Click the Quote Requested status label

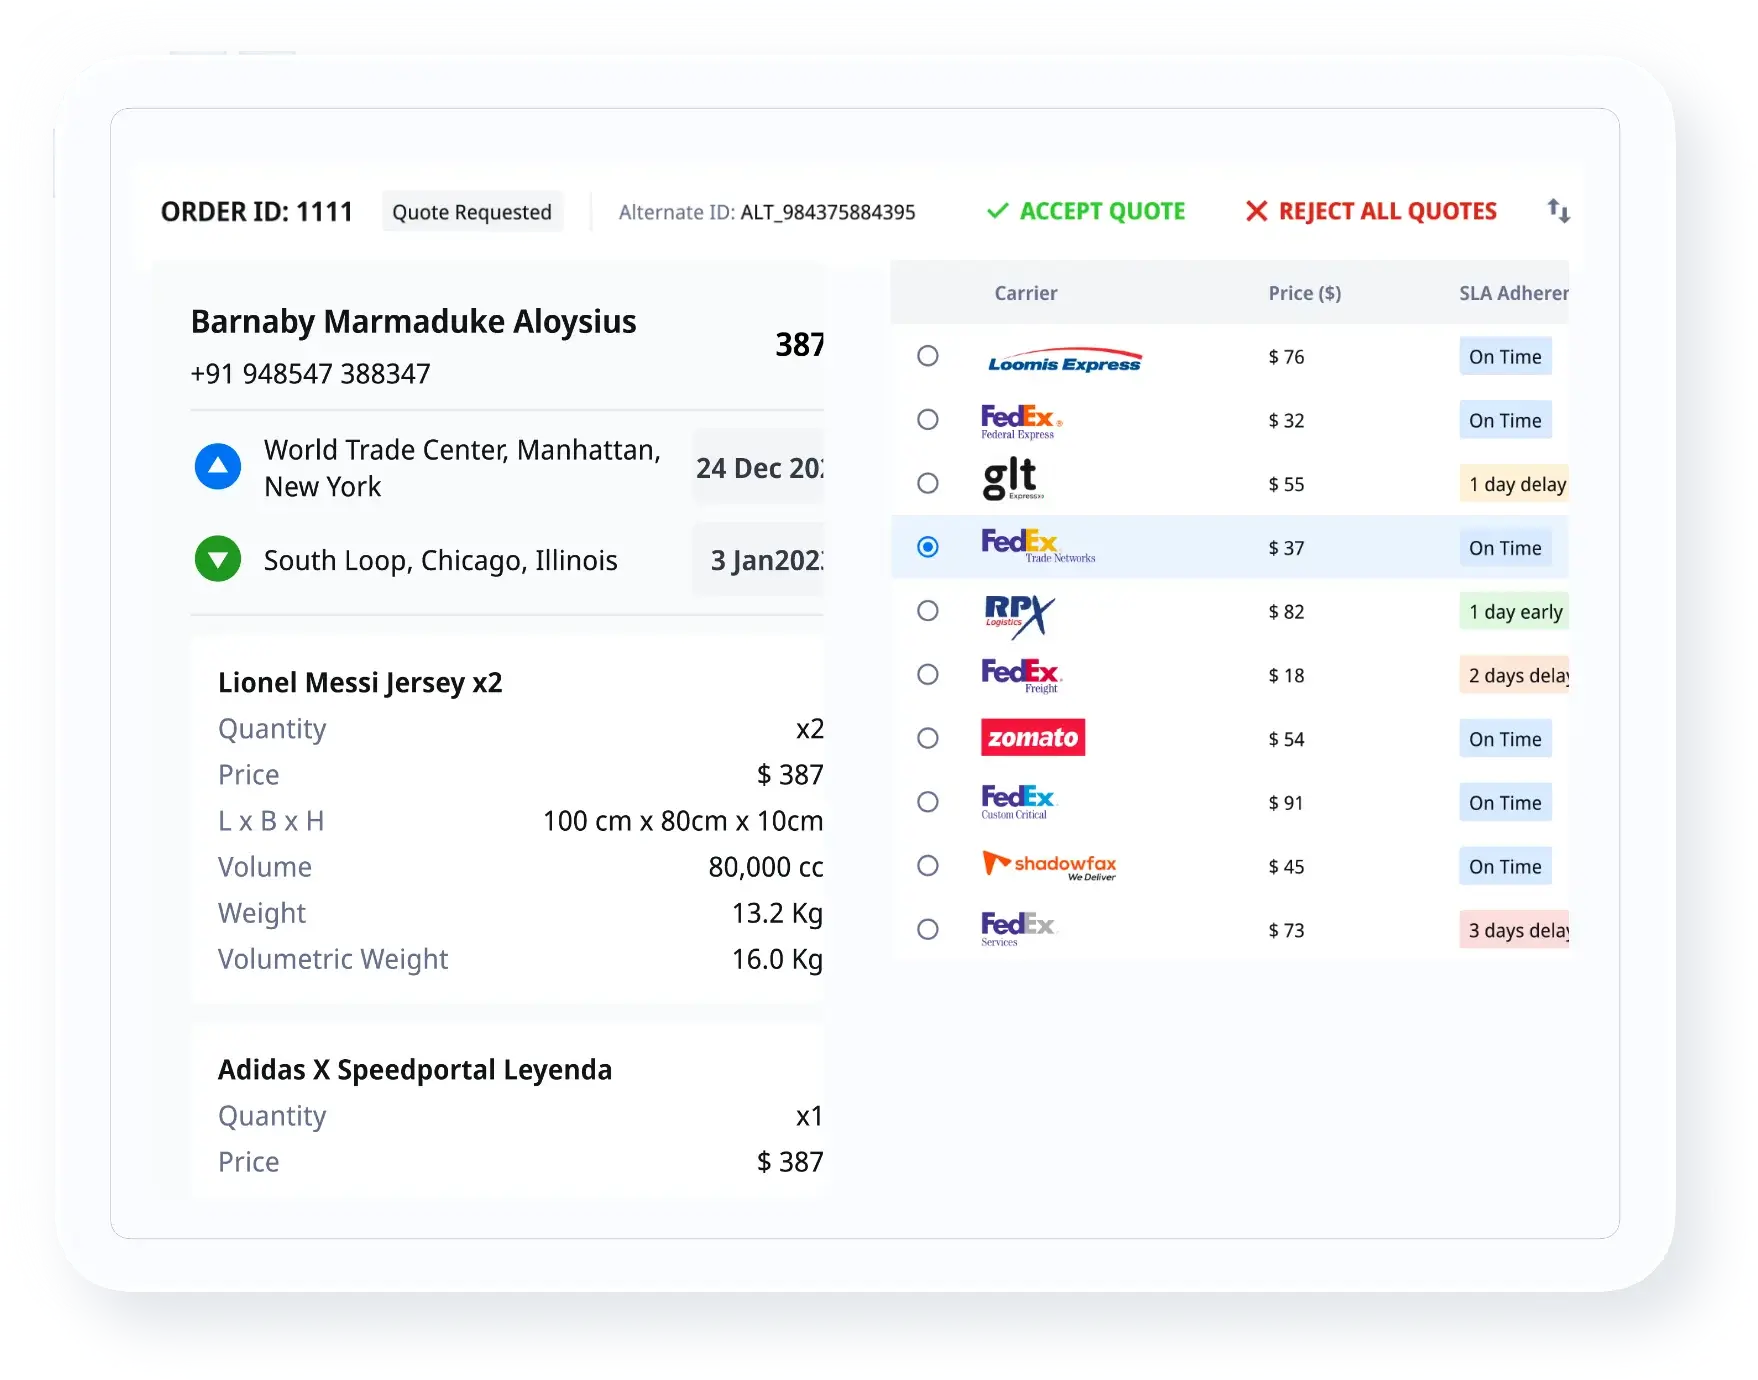(472, 211)
